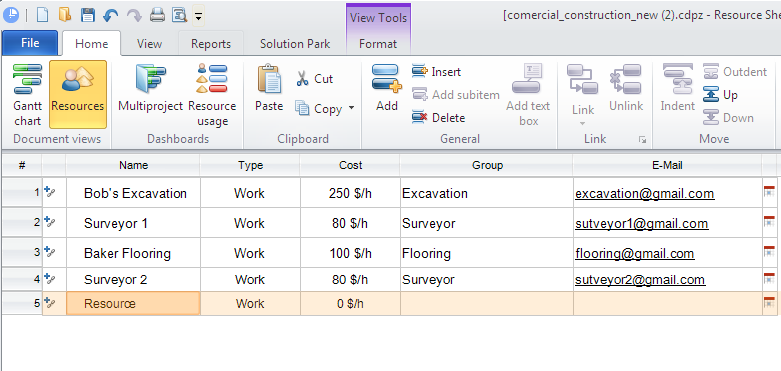Click the flag icon at end of row 5
Image resolution: width=781 pixels, height=371 pixels.
coord(769,303)
